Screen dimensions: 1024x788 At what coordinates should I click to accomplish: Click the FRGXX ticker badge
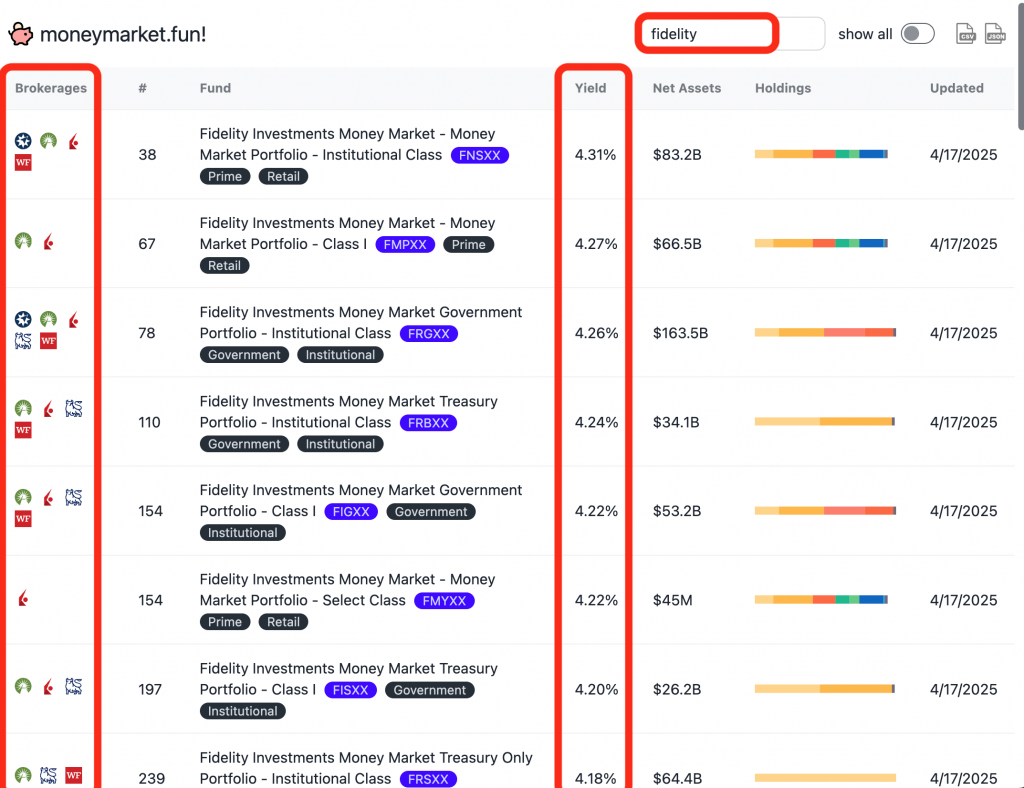tap(428, 333)
